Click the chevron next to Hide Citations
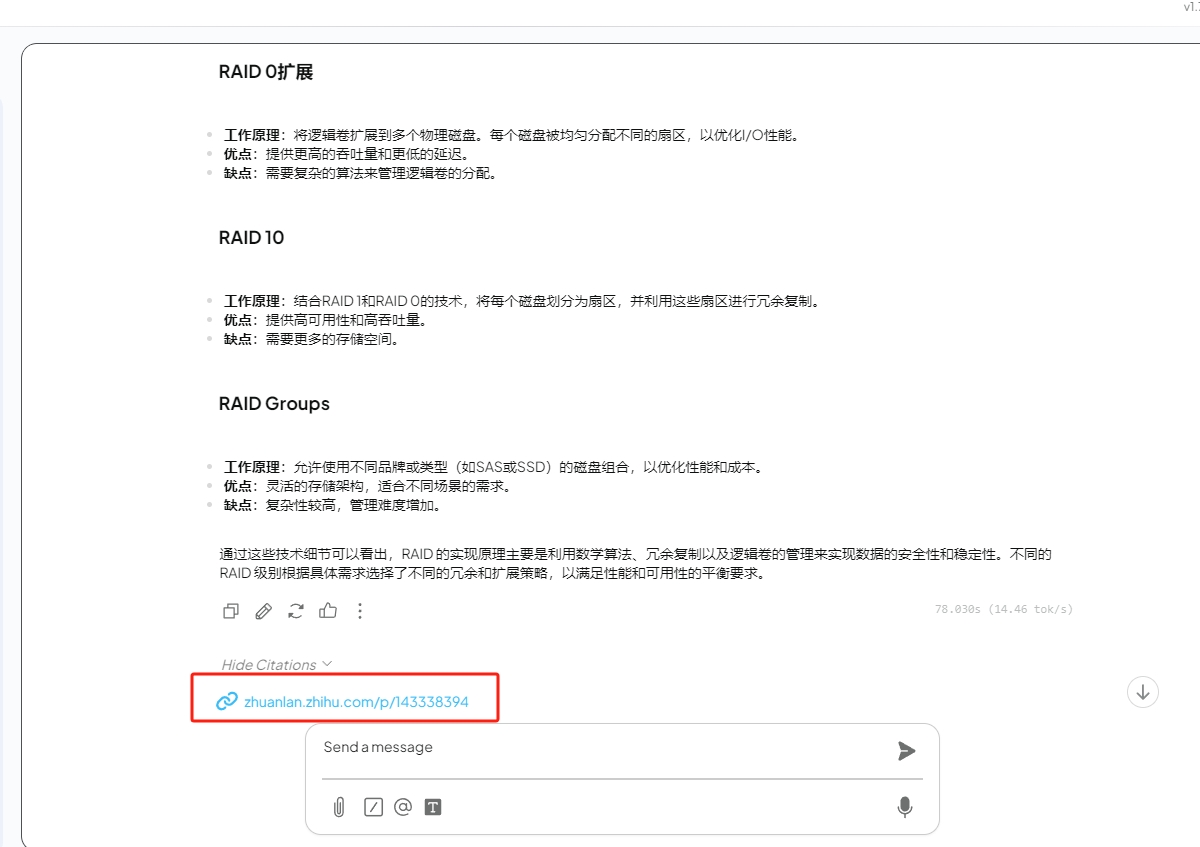The width and height of the screenshot is (1200, 847). point(327,664)
